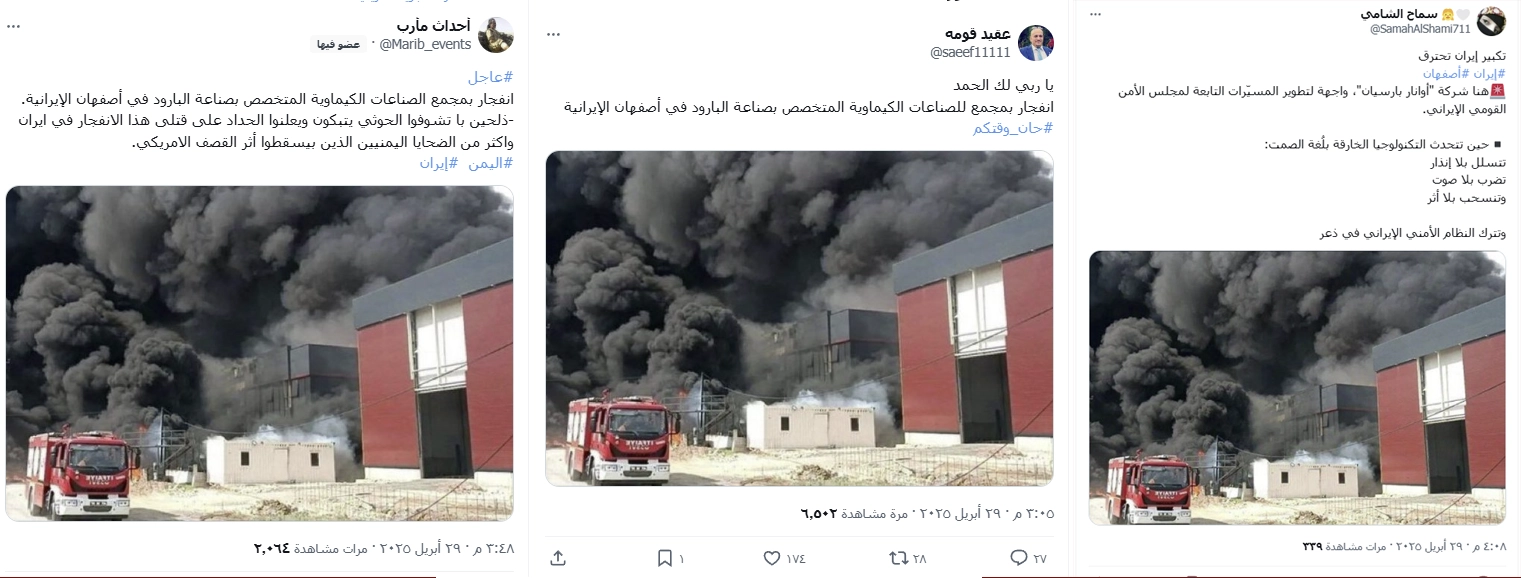The image size is (1521, 578).
Task: Open the Marib events profile avatar
Action: tap(495, 34)
